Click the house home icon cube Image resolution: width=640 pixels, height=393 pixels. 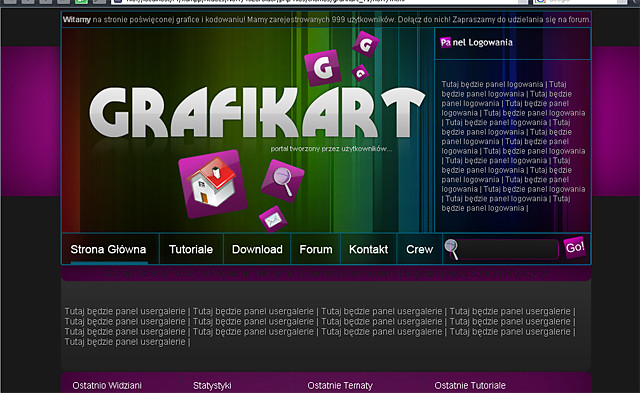pos(212,184)
